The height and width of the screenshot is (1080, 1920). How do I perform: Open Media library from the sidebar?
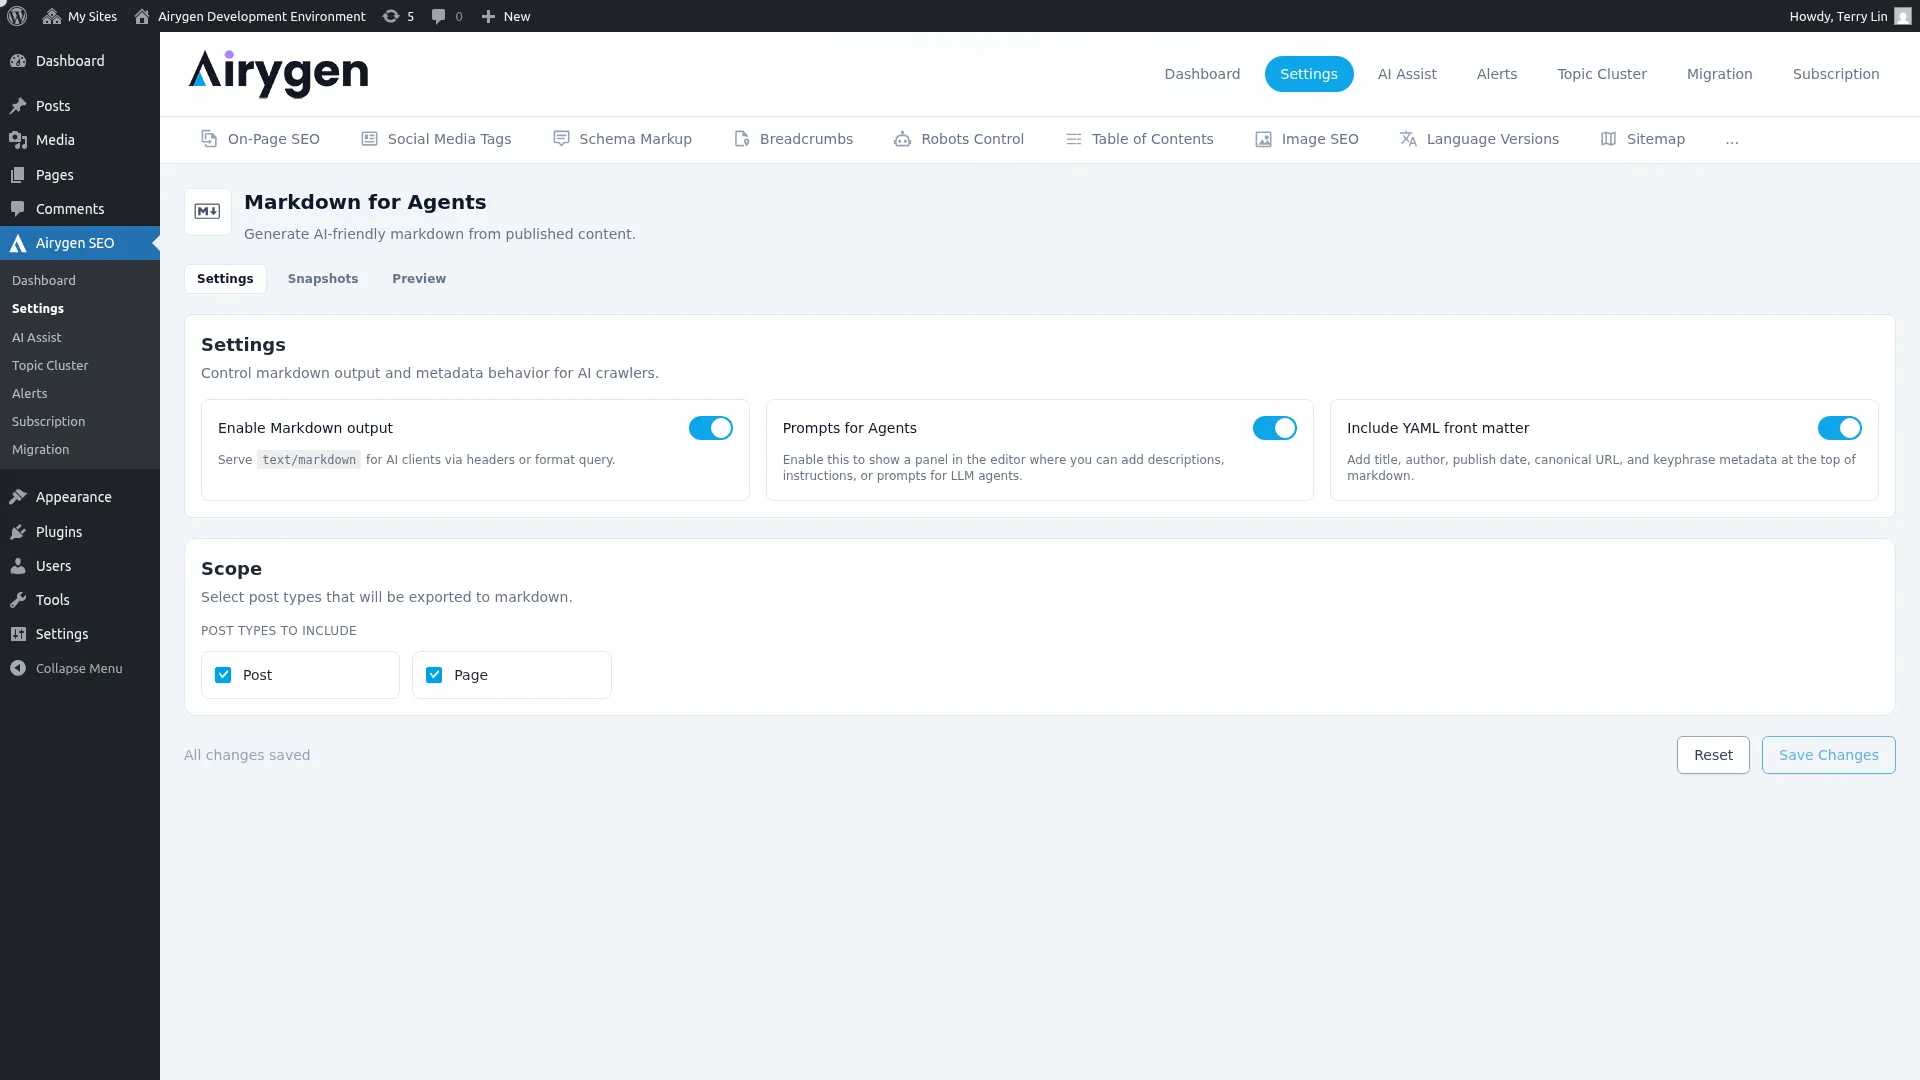pos(80,140)
